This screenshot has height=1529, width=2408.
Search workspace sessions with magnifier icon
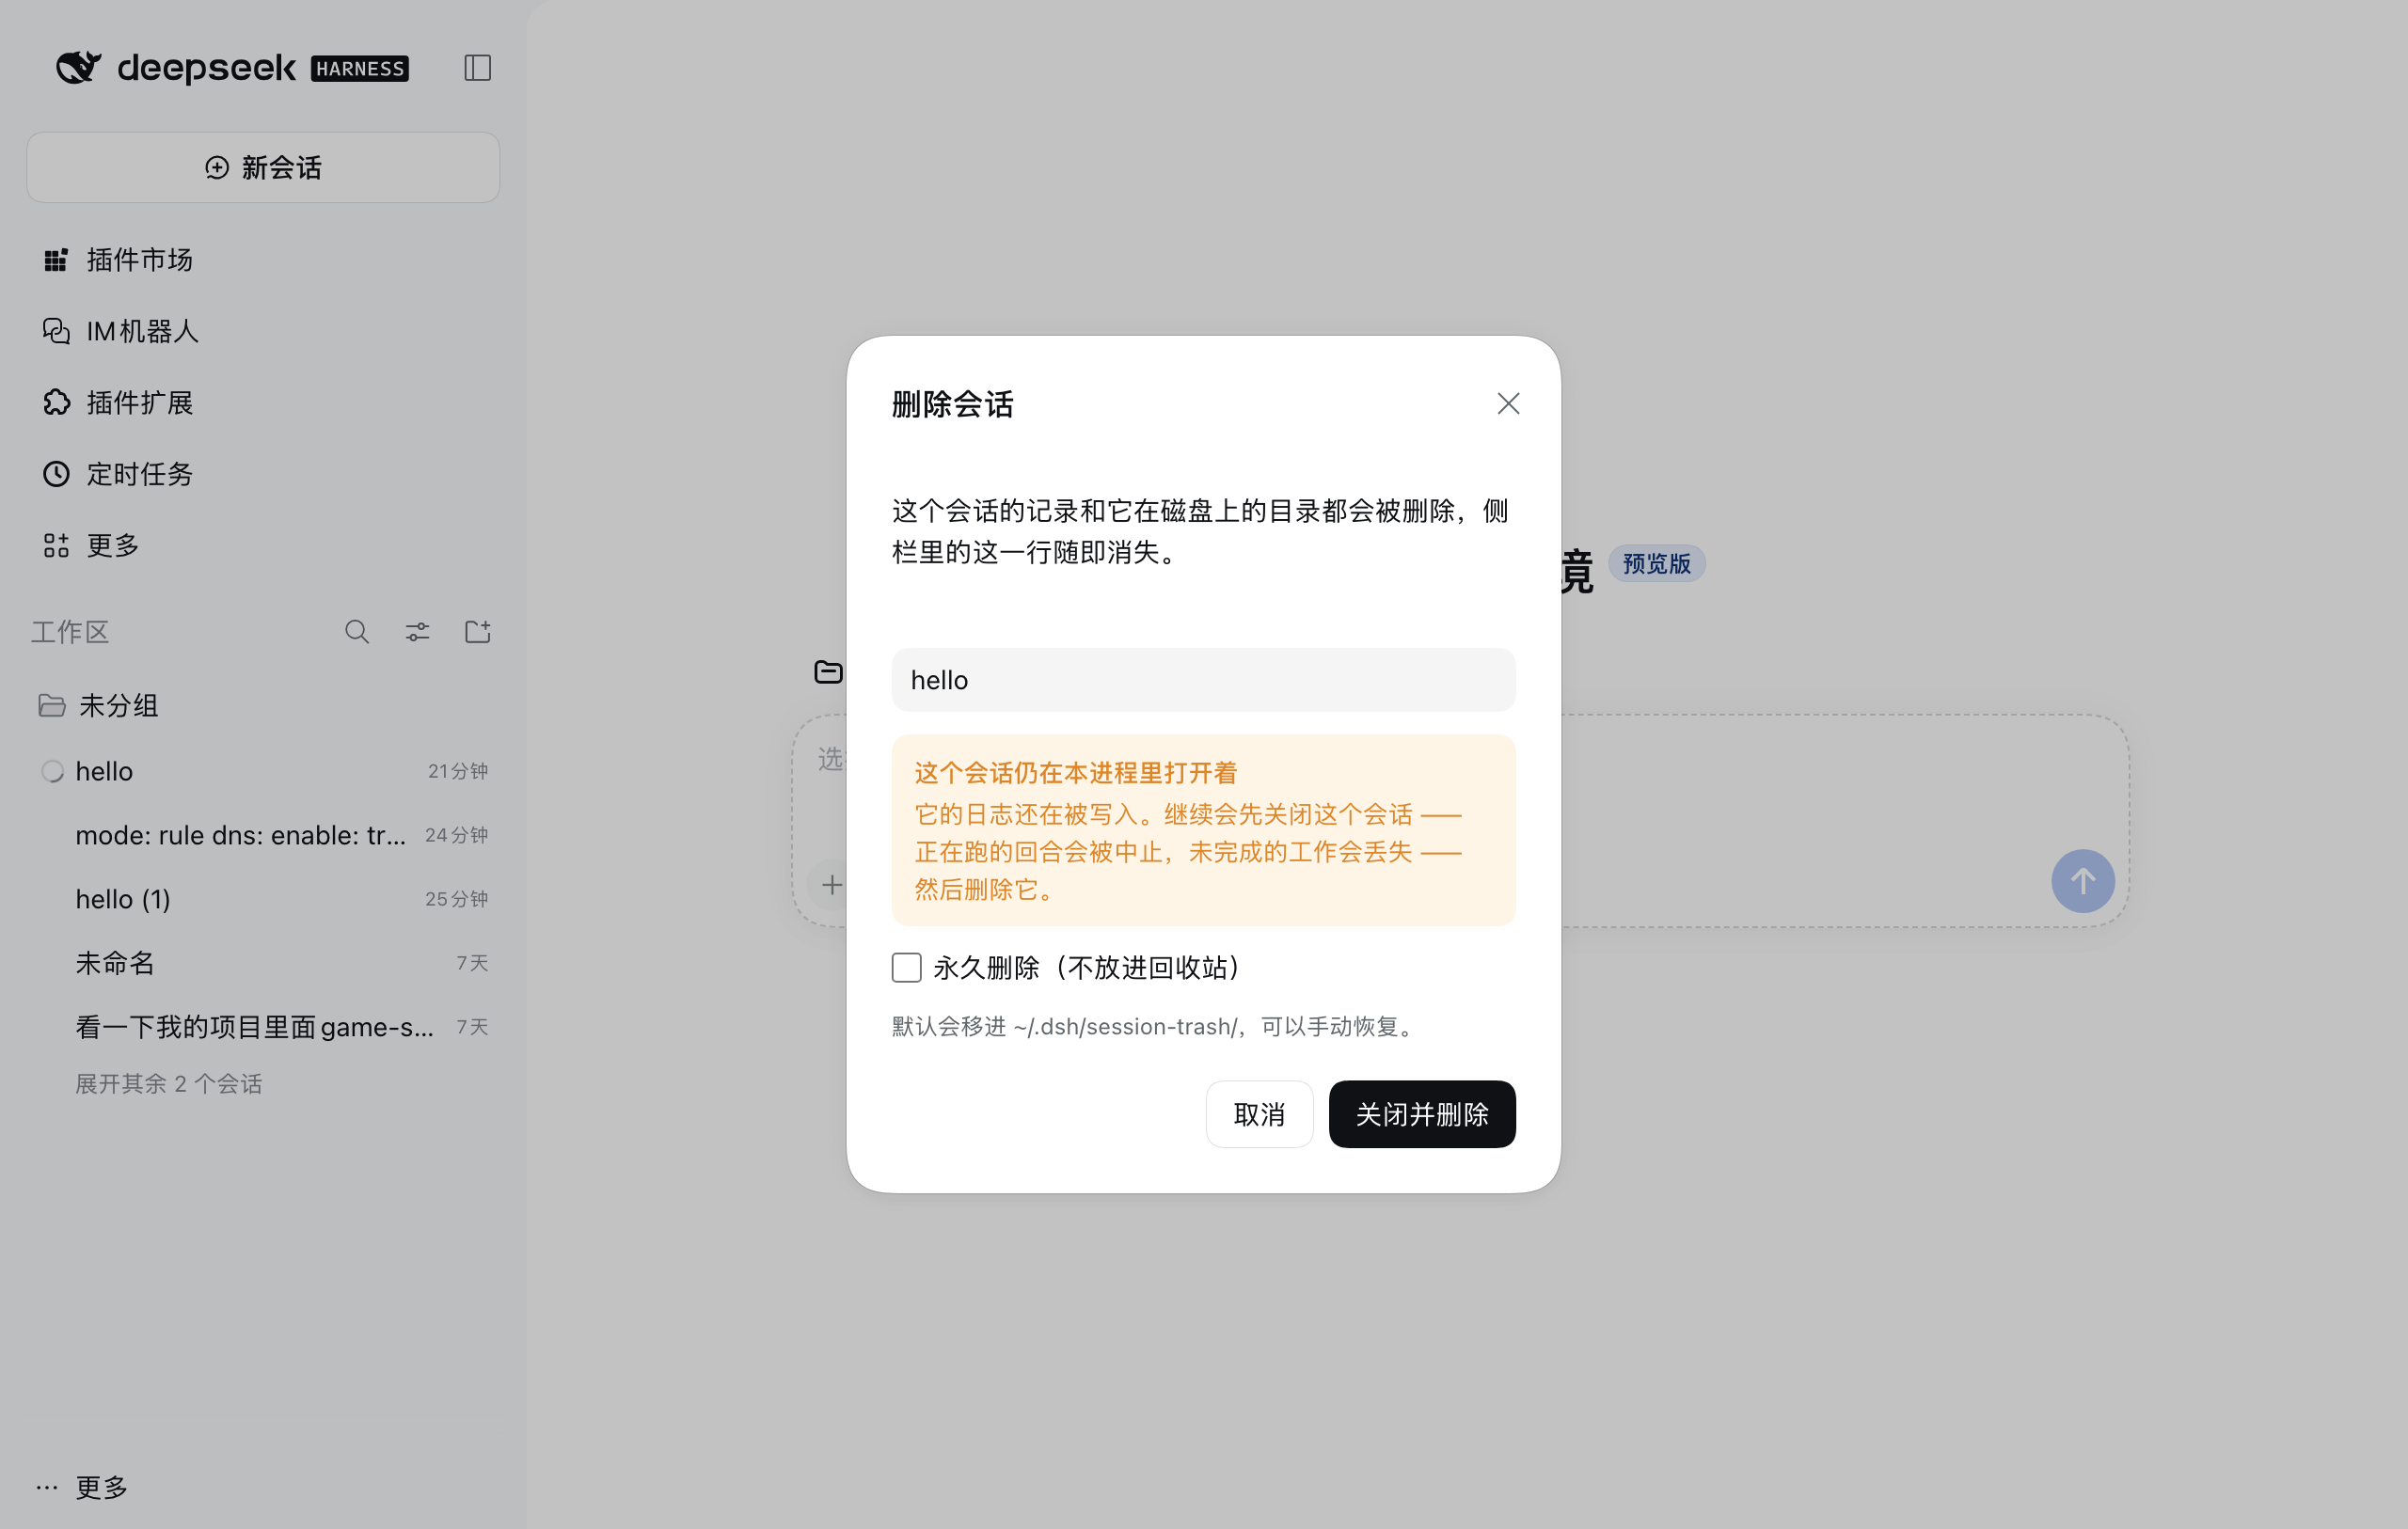(x=357, y=632)
